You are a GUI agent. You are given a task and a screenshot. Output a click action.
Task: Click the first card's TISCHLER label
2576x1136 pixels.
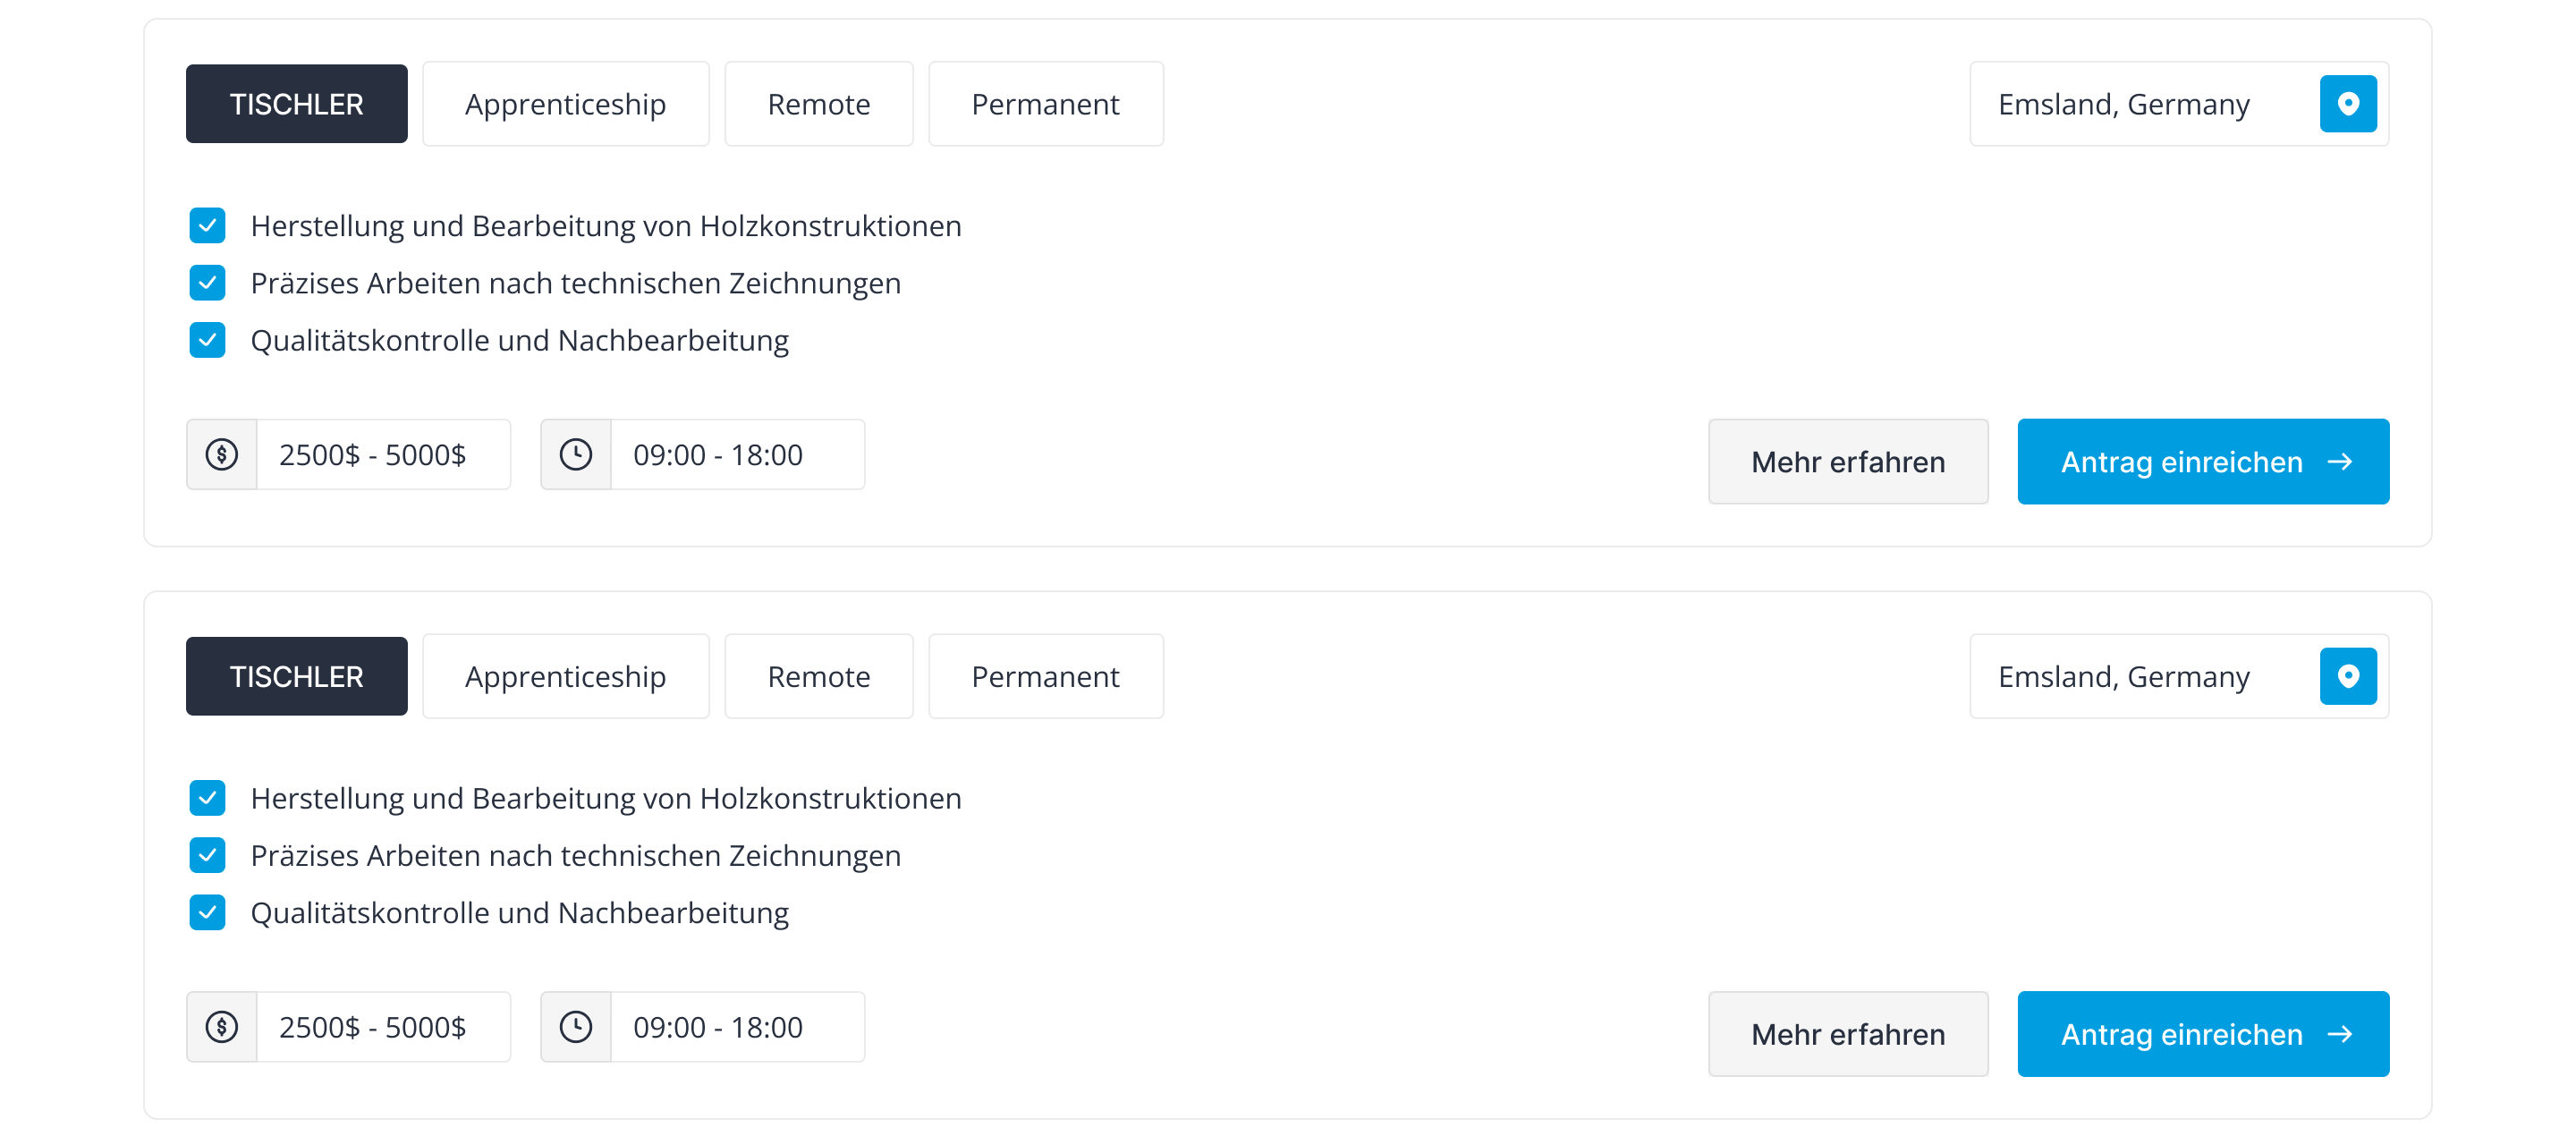[297, 104]
